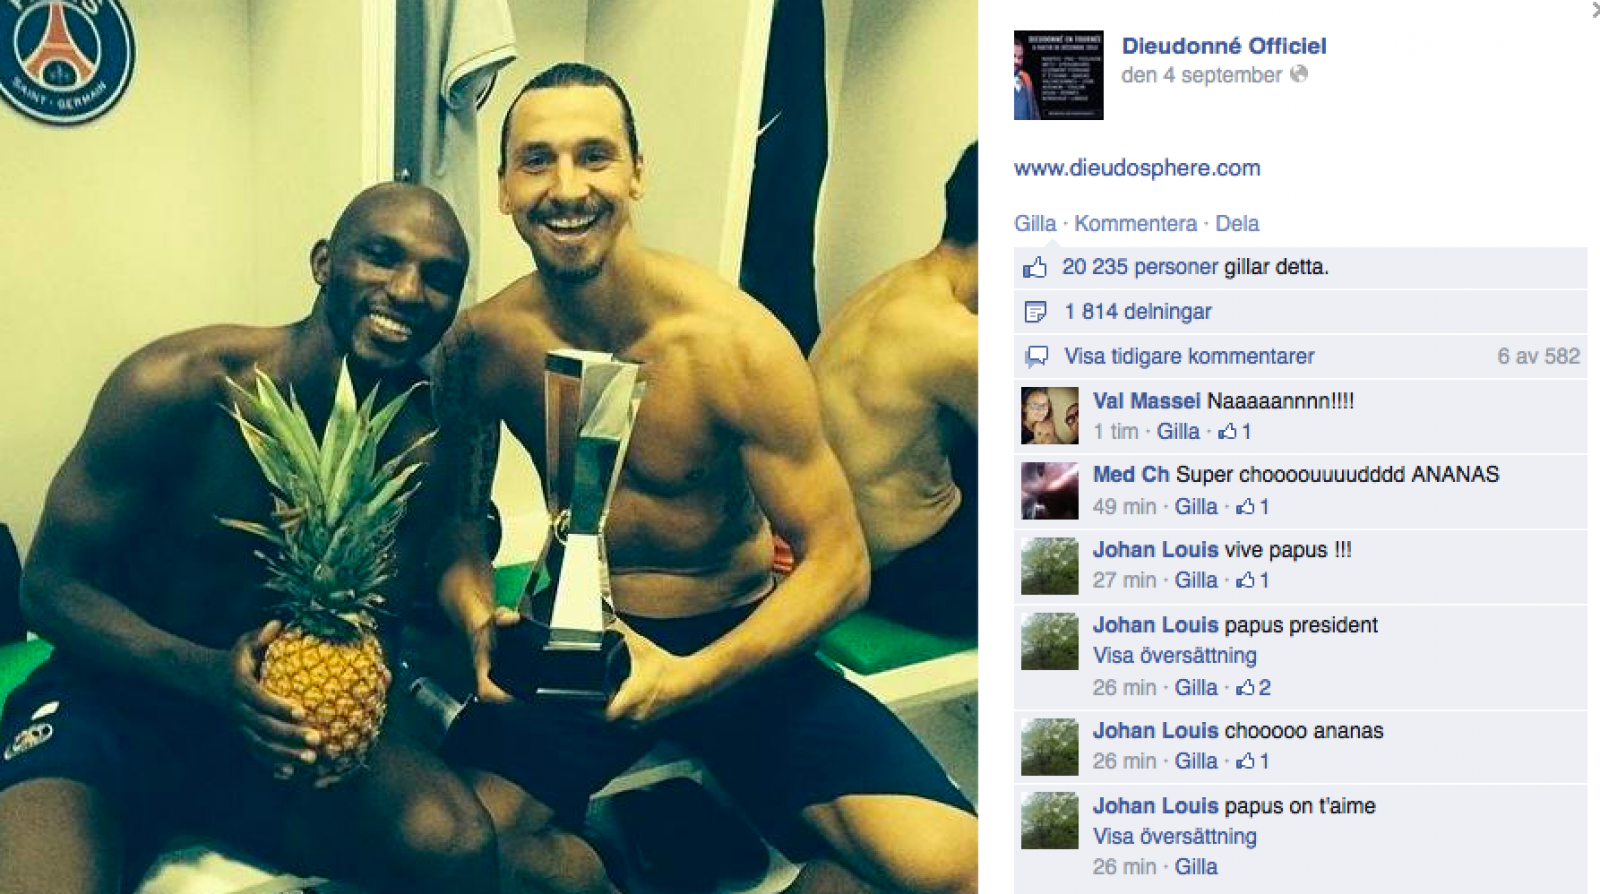
Task: Click Gilla under the post link
Action: pos(1035,223)
